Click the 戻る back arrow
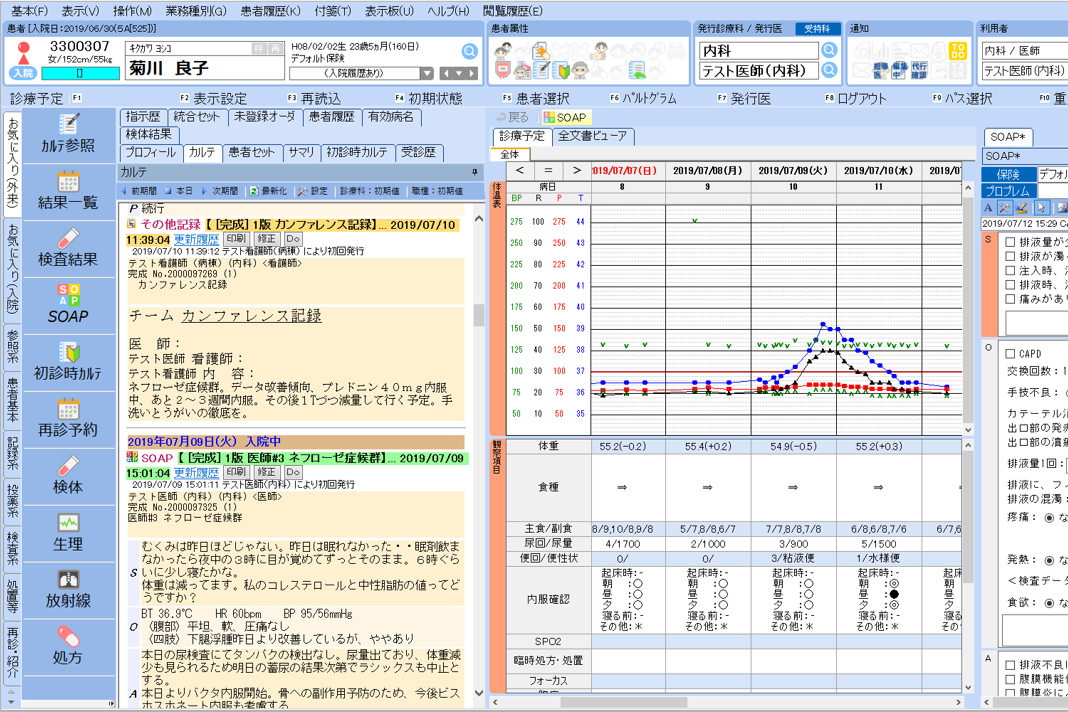 [x=512, y=117]
